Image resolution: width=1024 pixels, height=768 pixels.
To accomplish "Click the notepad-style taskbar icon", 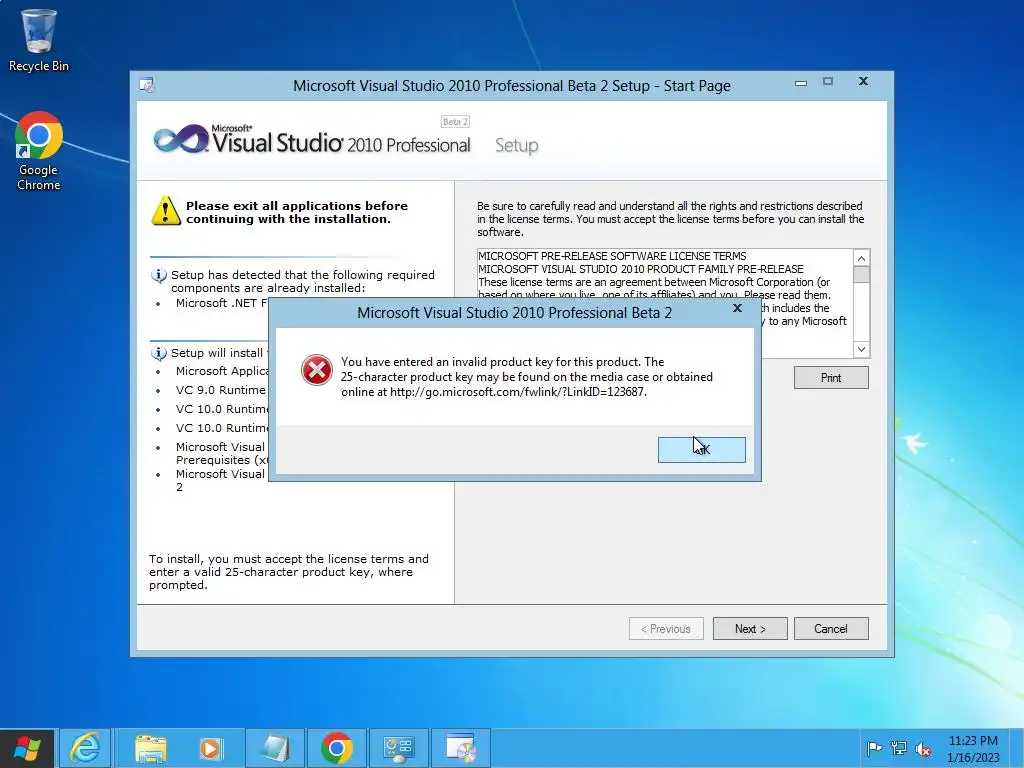I will pyautogui.click(x=274, y=748).
